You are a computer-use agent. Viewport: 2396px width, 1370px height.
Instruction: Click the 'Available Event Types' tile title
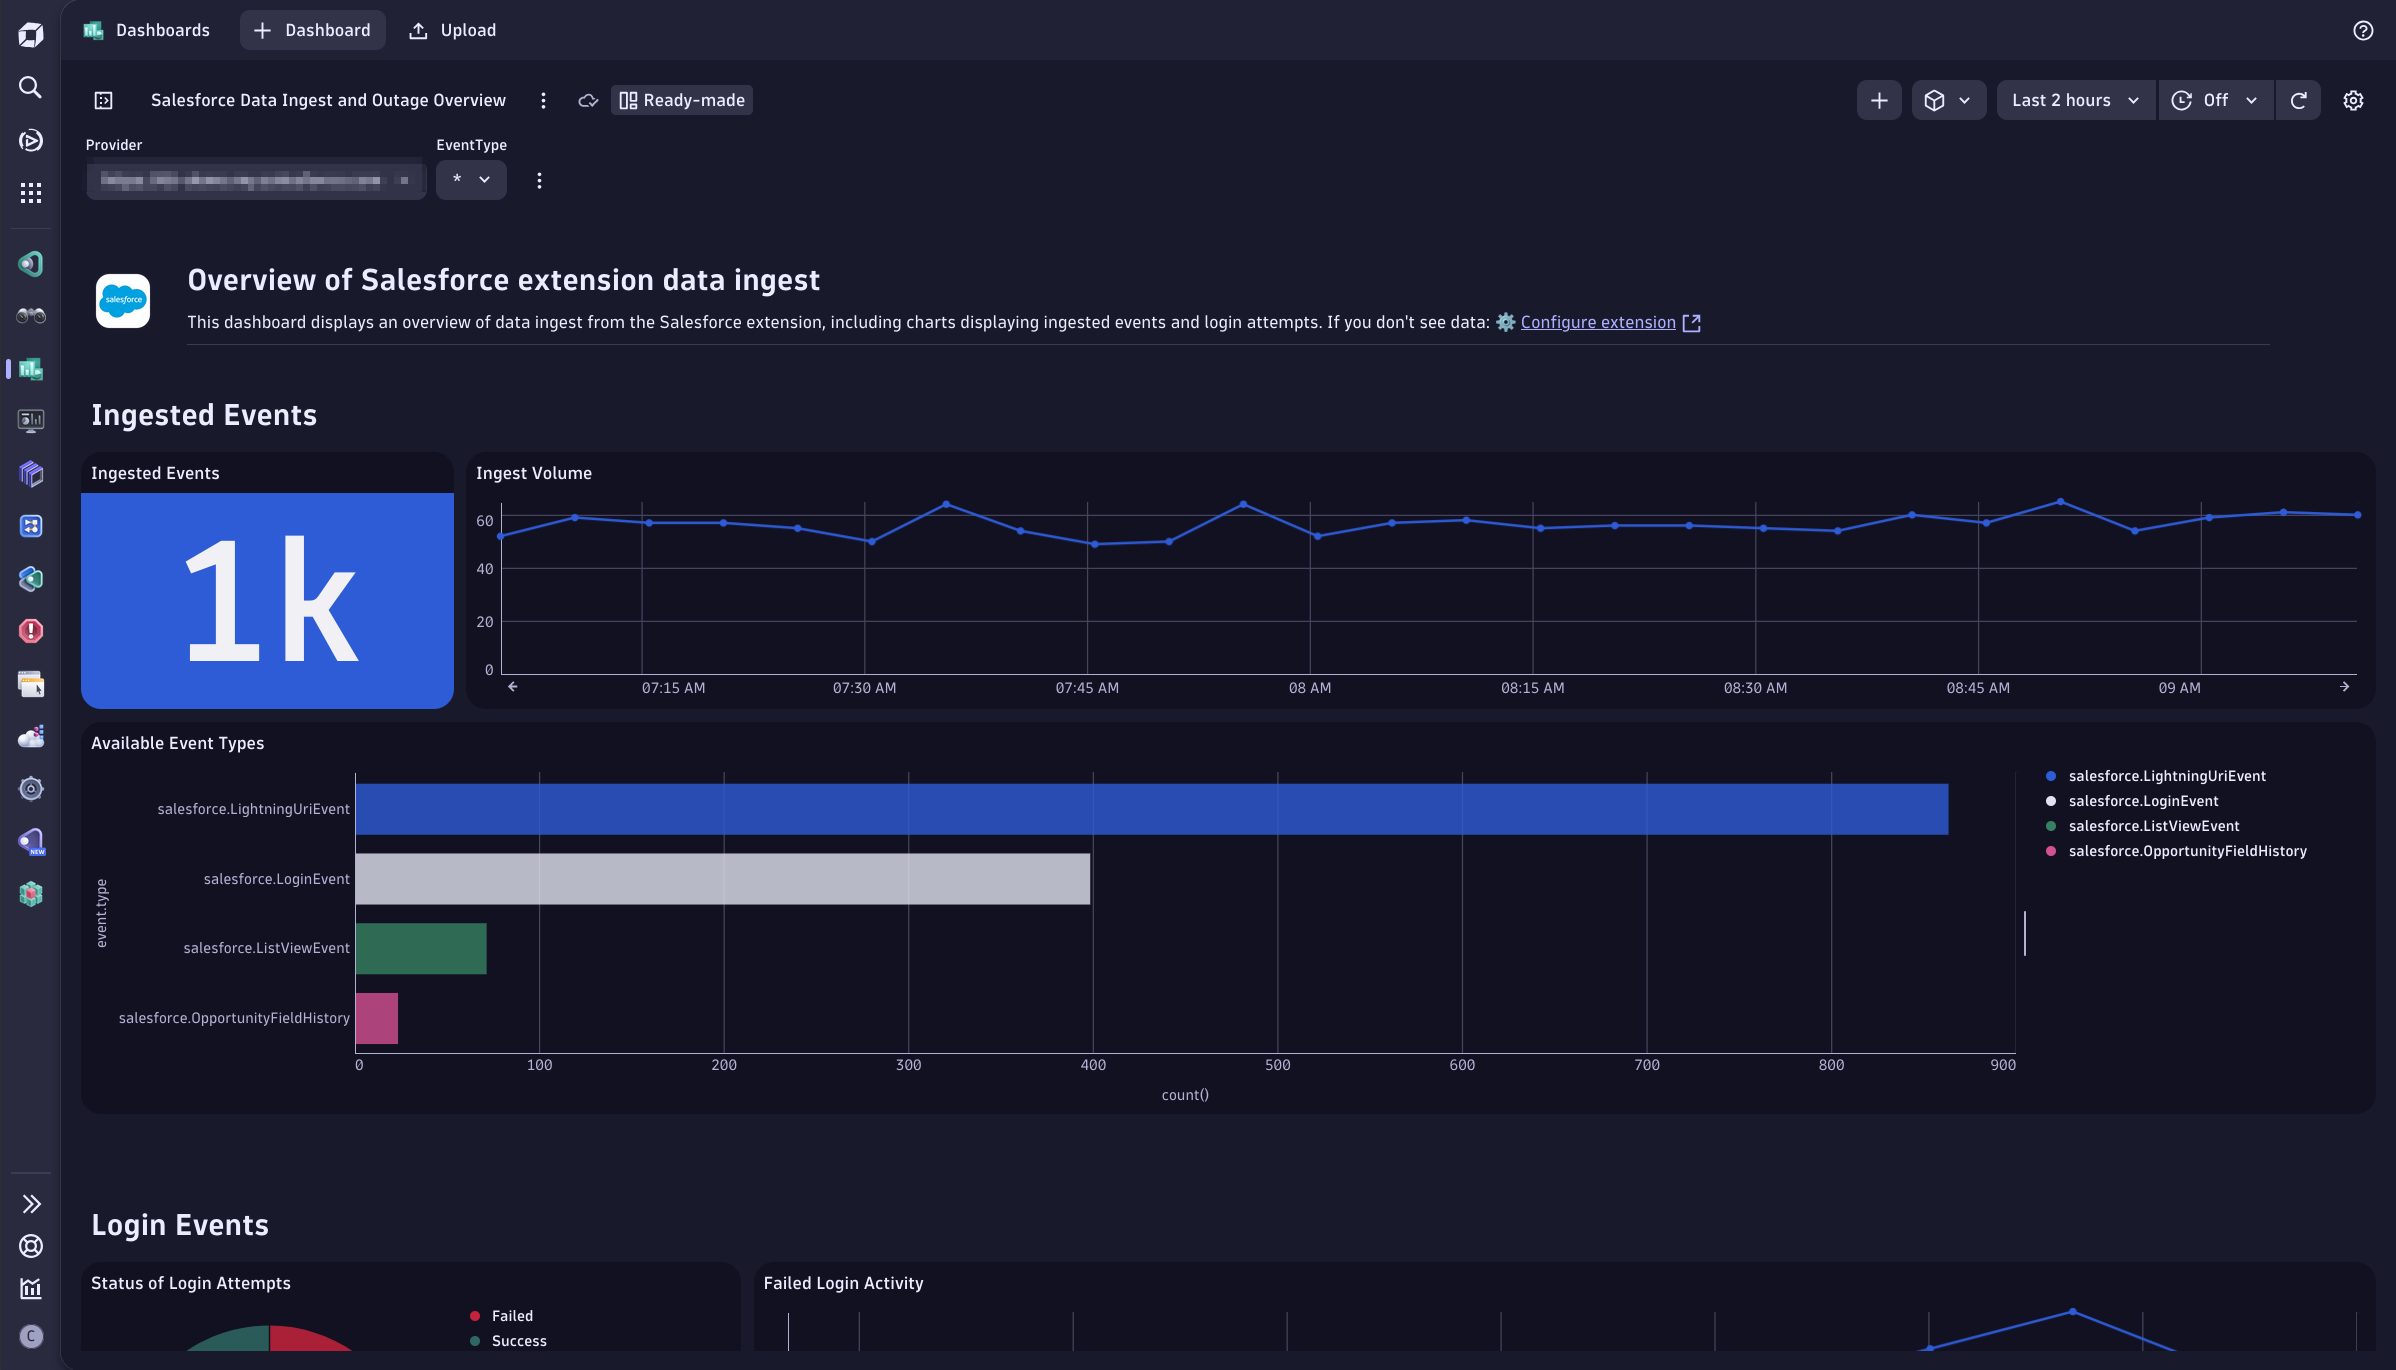[x=178, y=743]
